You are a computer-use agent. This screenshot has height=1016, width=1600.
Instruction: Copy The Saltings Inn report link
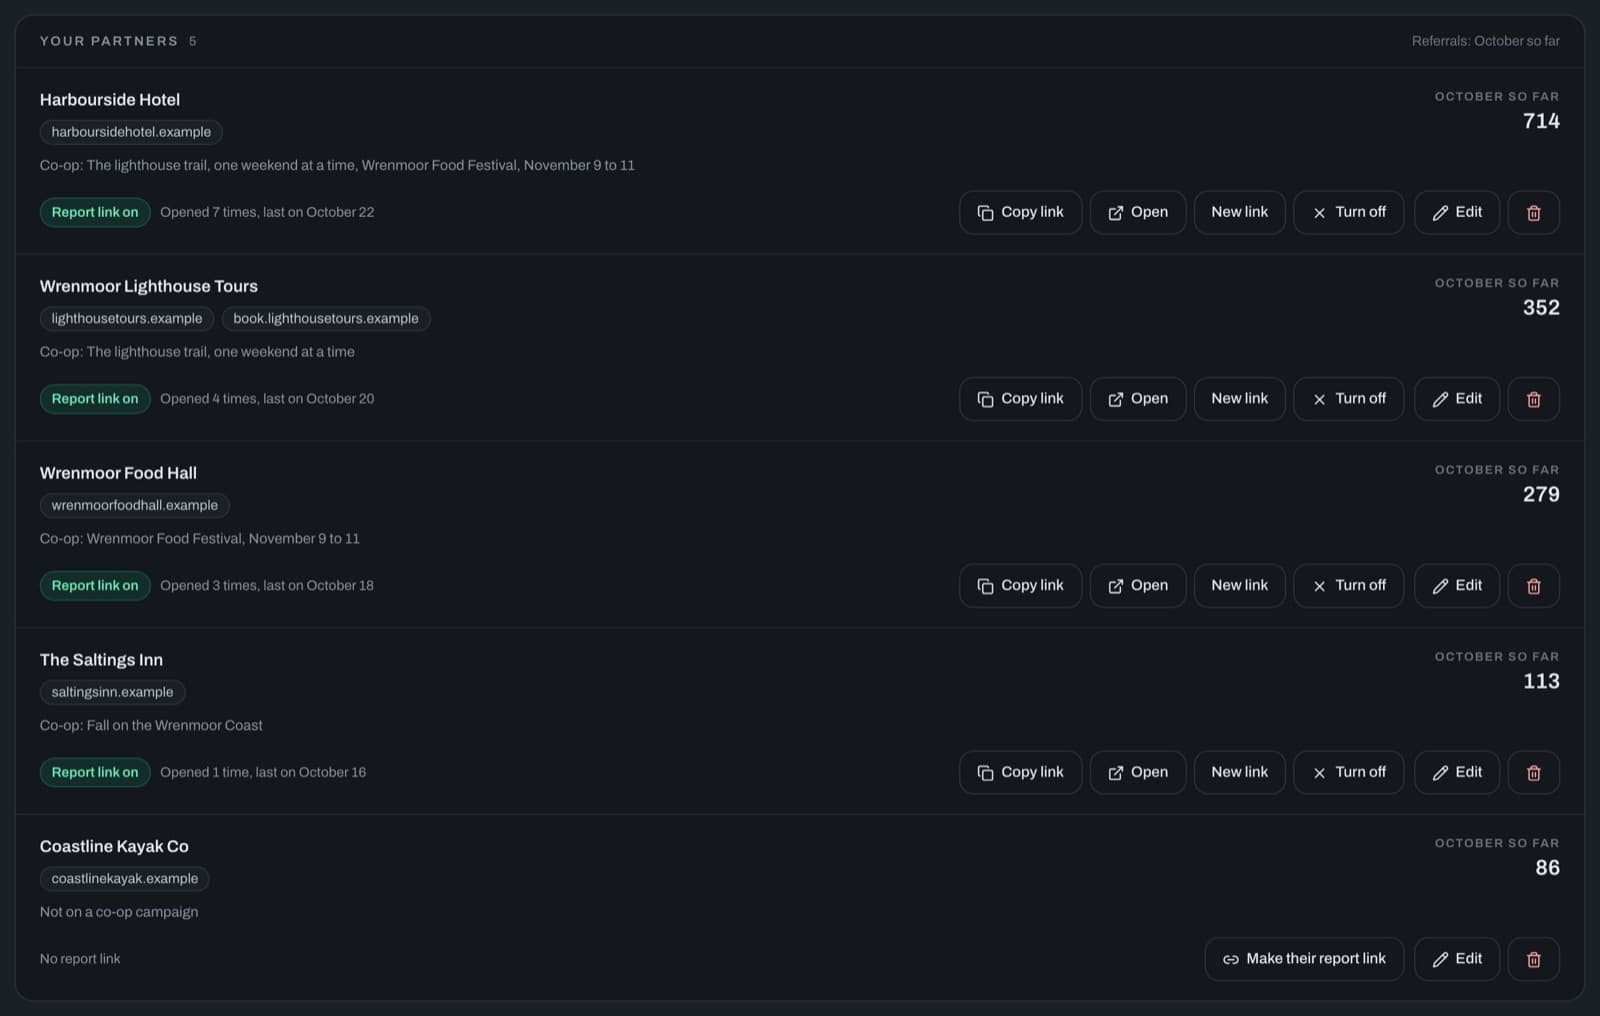(1020, 772)
